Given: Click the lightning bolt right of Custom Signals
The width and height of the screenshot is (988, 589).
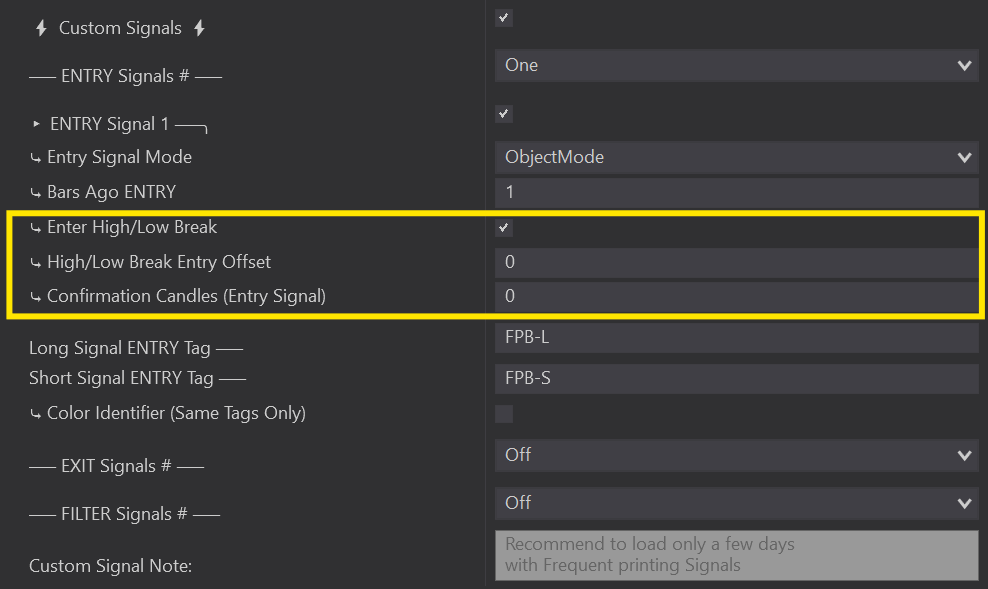Looking at the screenshot, I should (199, 29).
